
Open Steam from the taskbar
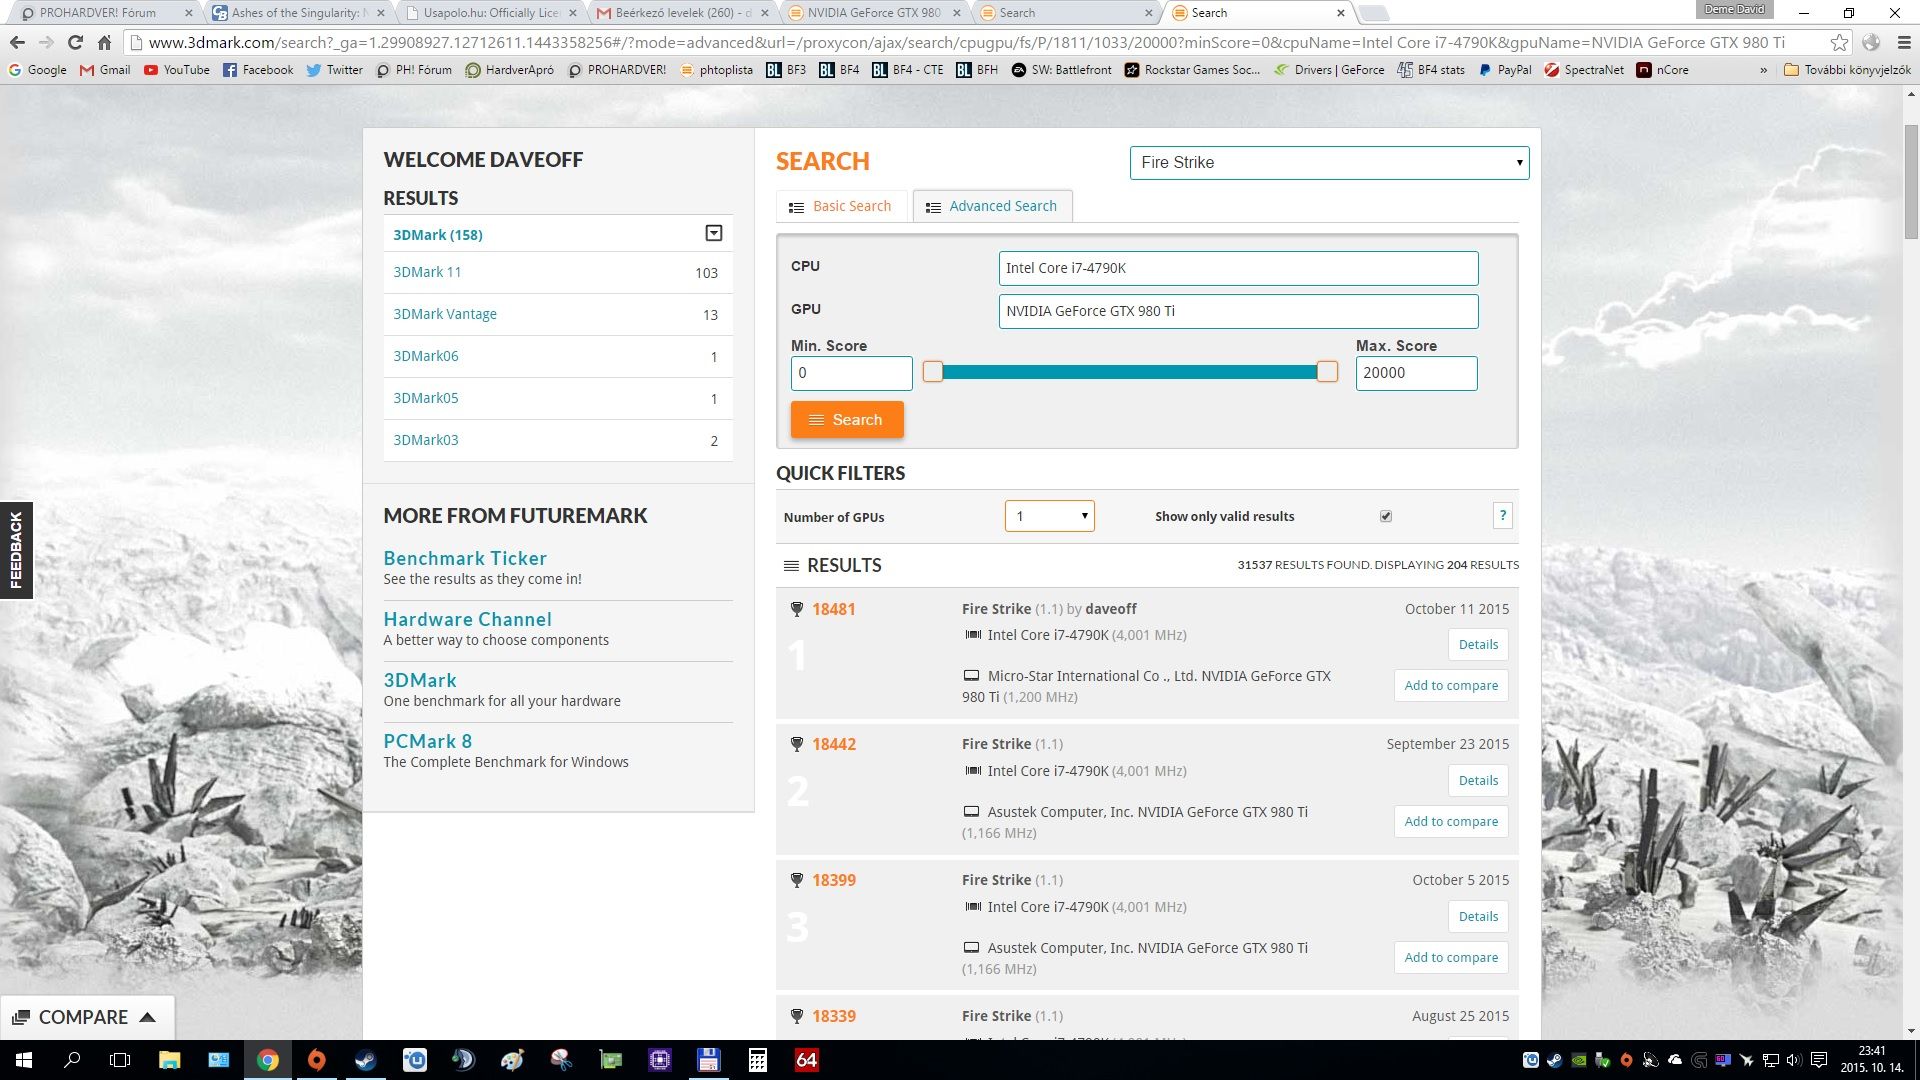pos(365,1060)
